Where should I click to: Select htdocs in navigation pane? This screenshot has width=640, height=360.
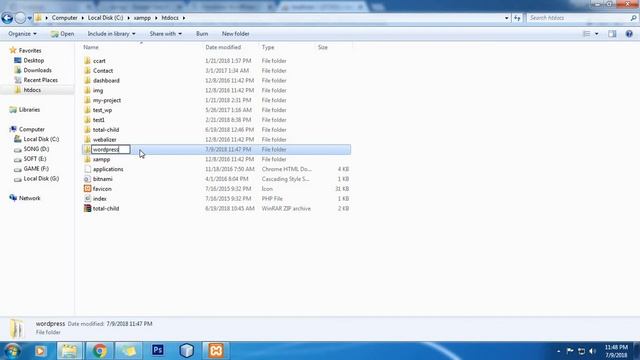32,90
